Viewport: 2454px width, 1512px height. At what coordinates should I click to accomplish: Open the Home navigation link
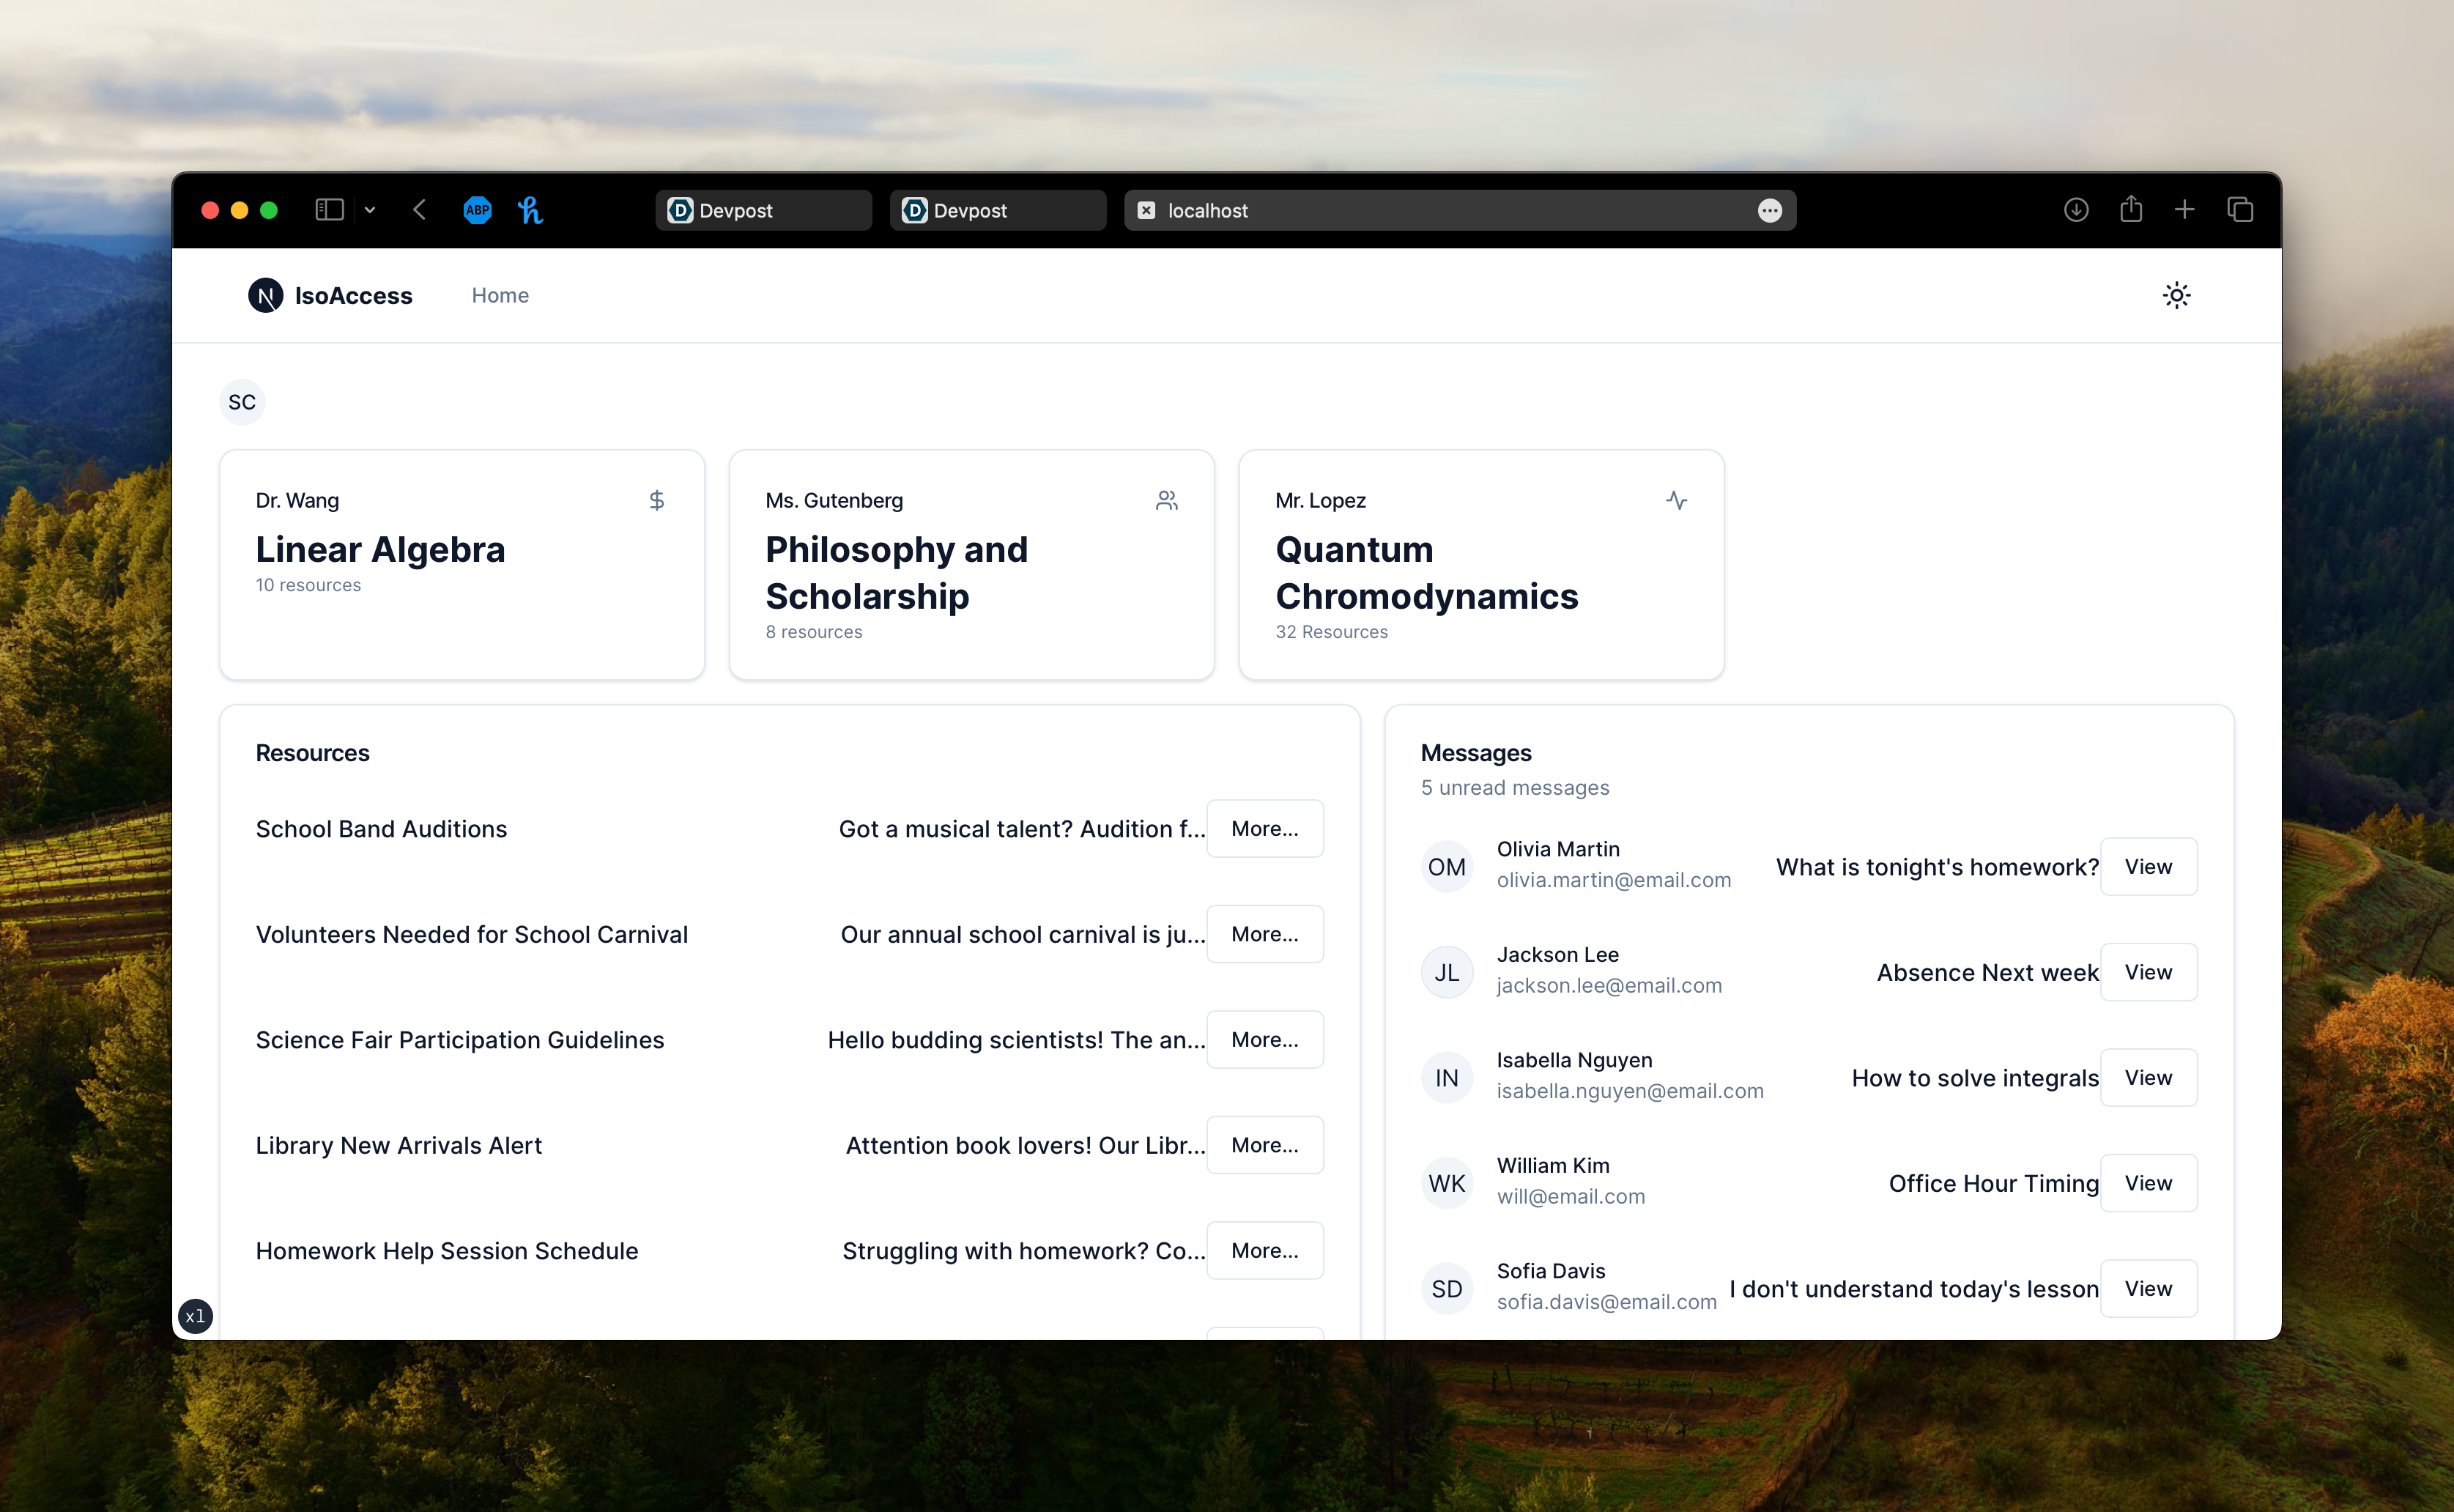(x=500, y=295)
